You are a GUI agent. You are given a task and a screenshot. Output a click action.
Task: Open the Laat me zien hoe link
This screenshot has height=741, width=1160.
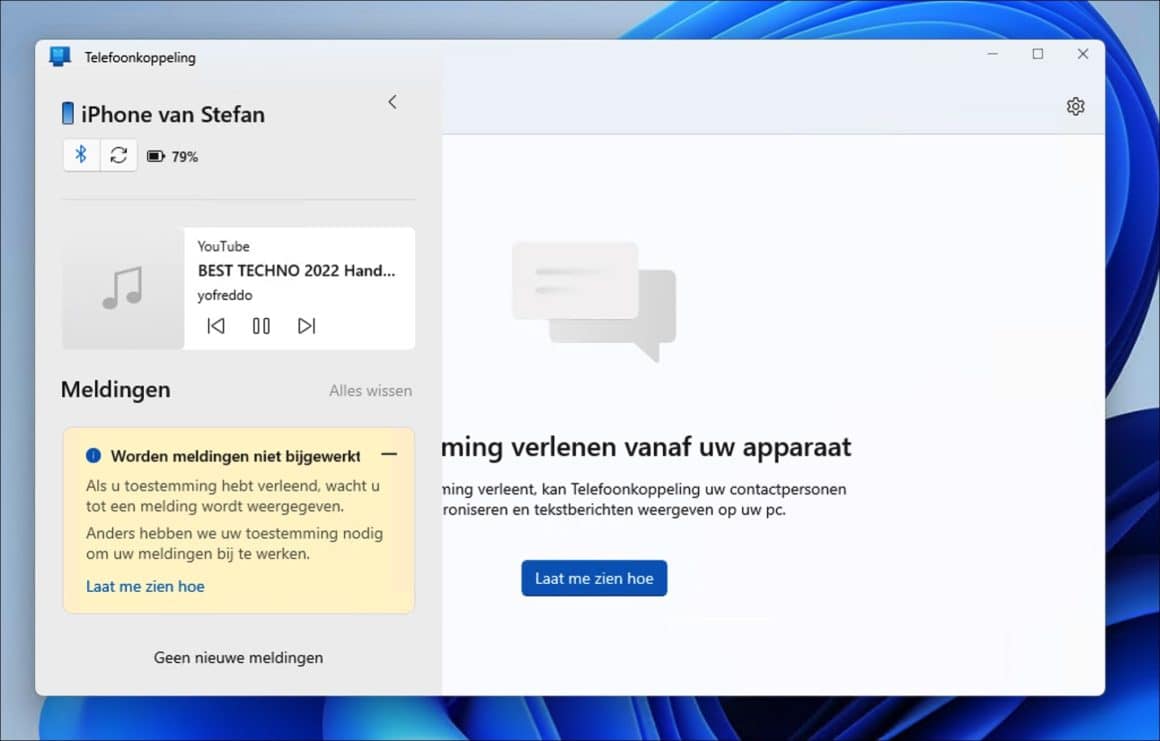pyautogui.click(x=145, y=586)
